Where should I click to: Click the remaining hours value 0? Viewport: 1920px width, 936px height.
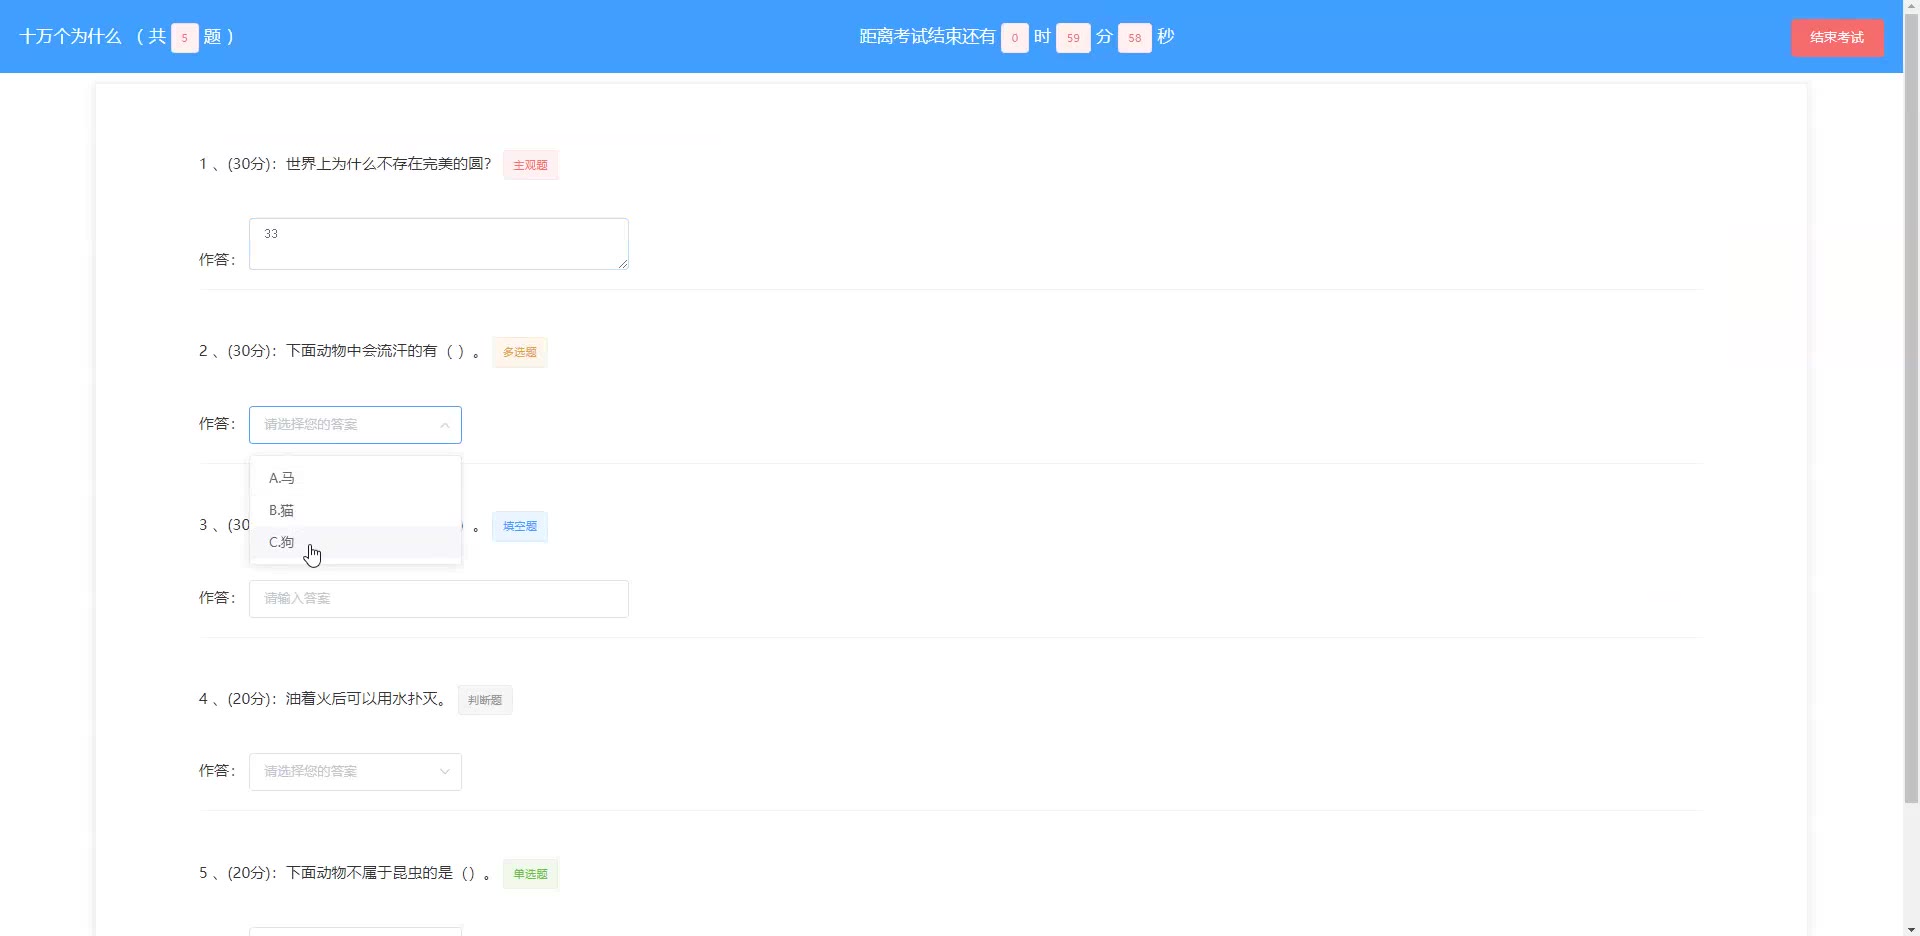click(x=1014, y=38)
